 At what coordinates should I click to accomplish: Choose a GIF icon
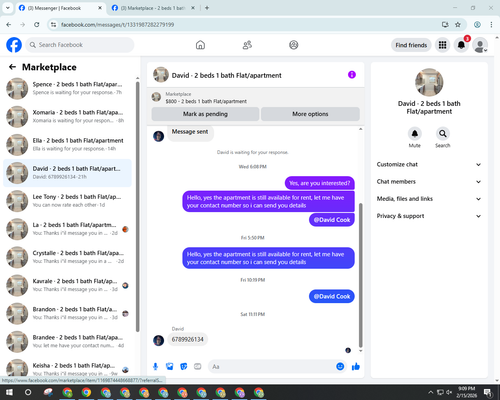click(x=198, y=367)
